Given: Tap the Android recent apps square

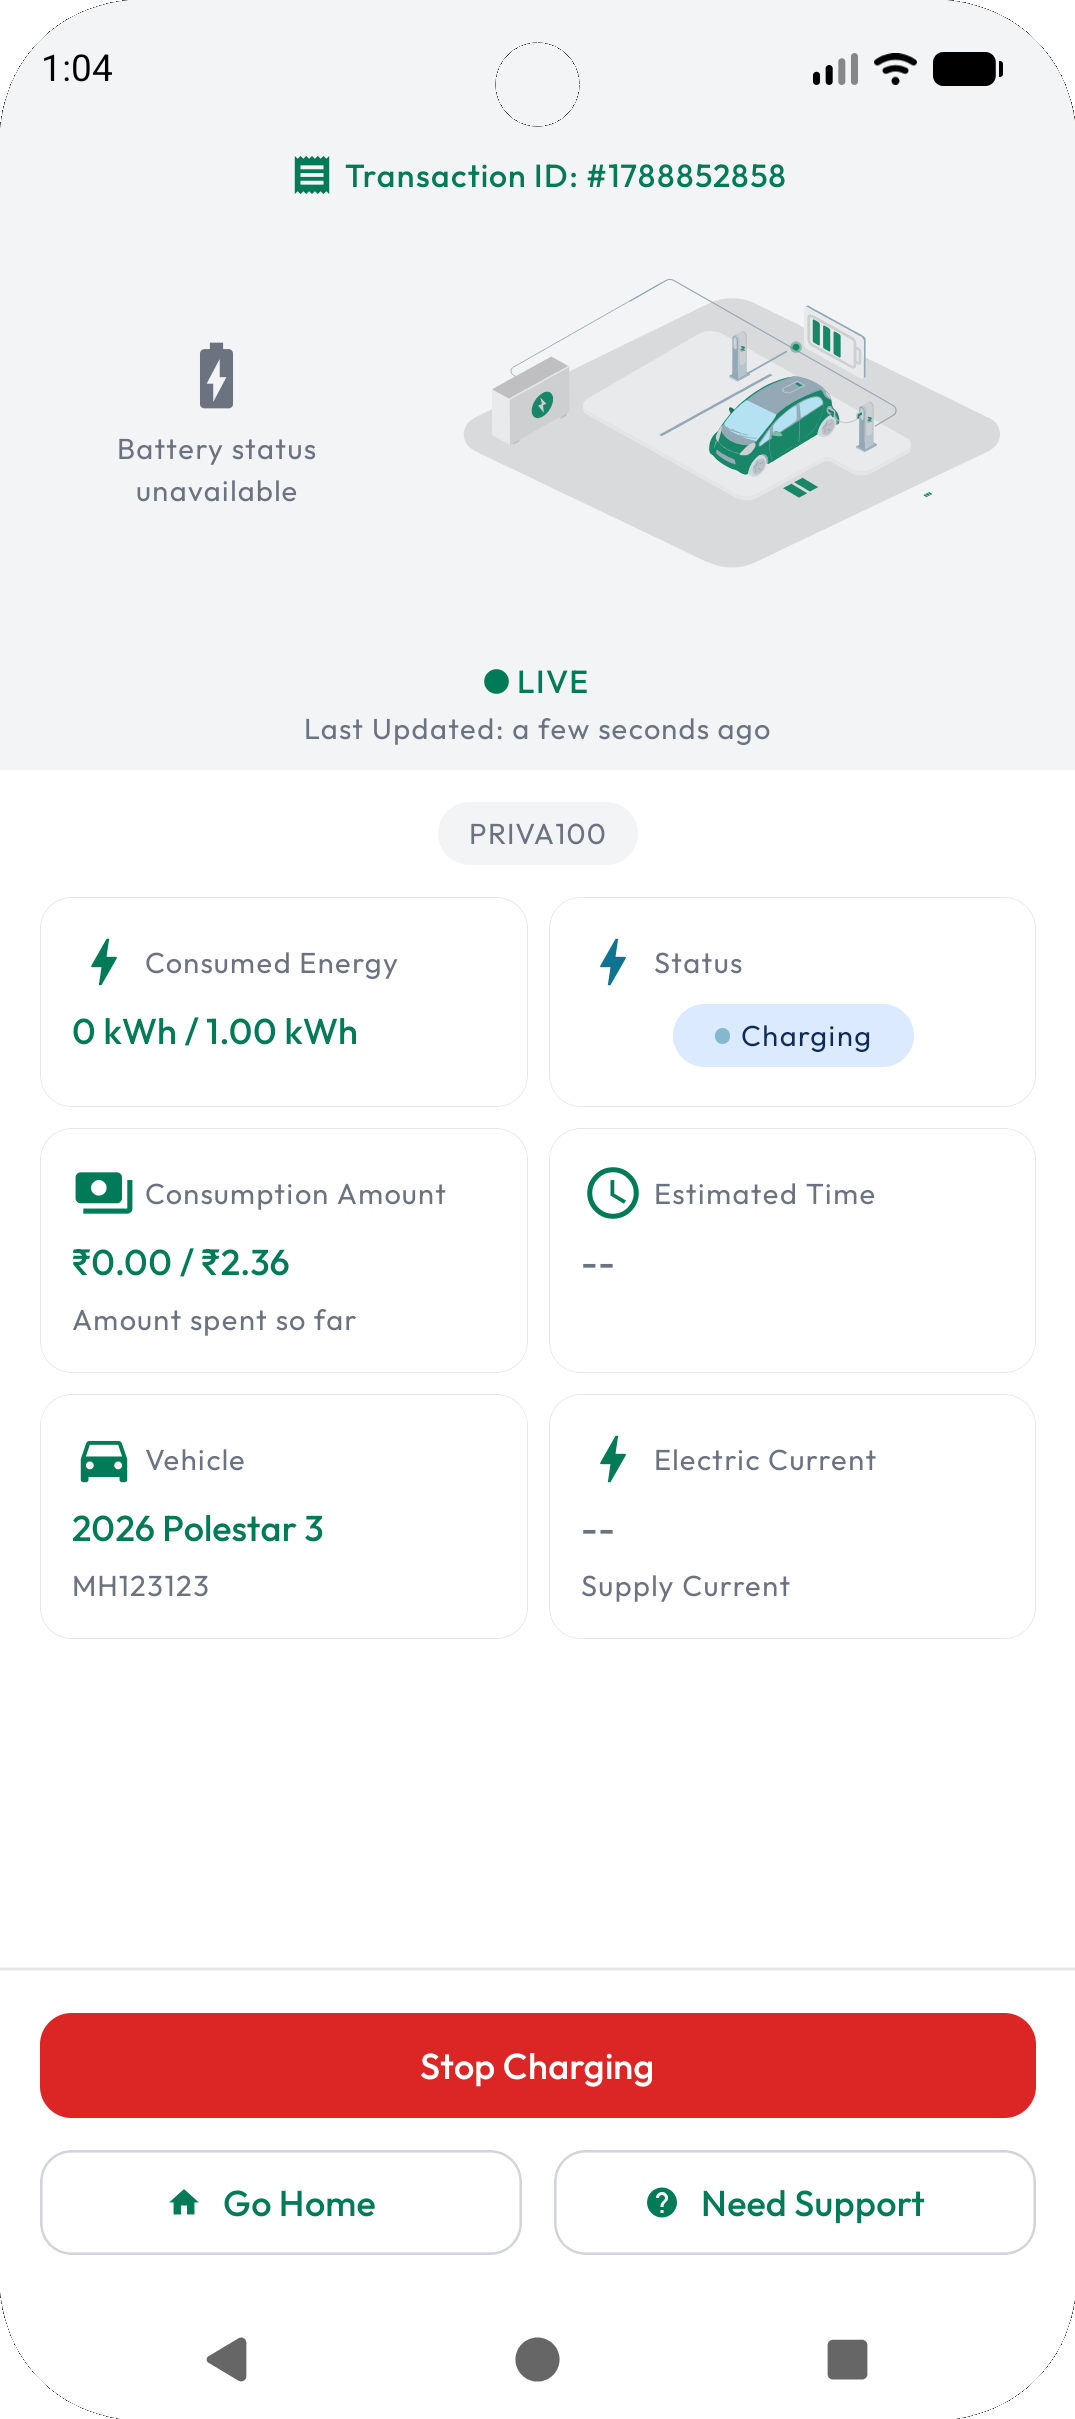Looking at the screenshot, I should click(847, 2360).
